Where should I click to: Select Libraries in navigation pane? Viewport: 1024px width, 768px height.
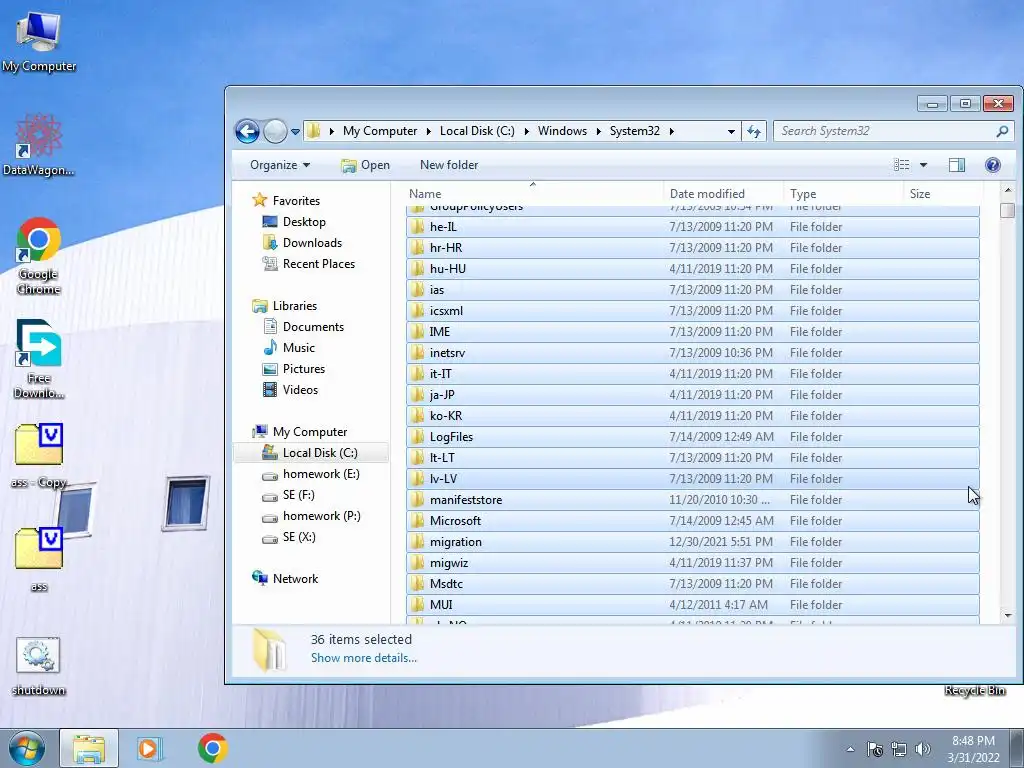pyautogui.click(x=295, y=306)
